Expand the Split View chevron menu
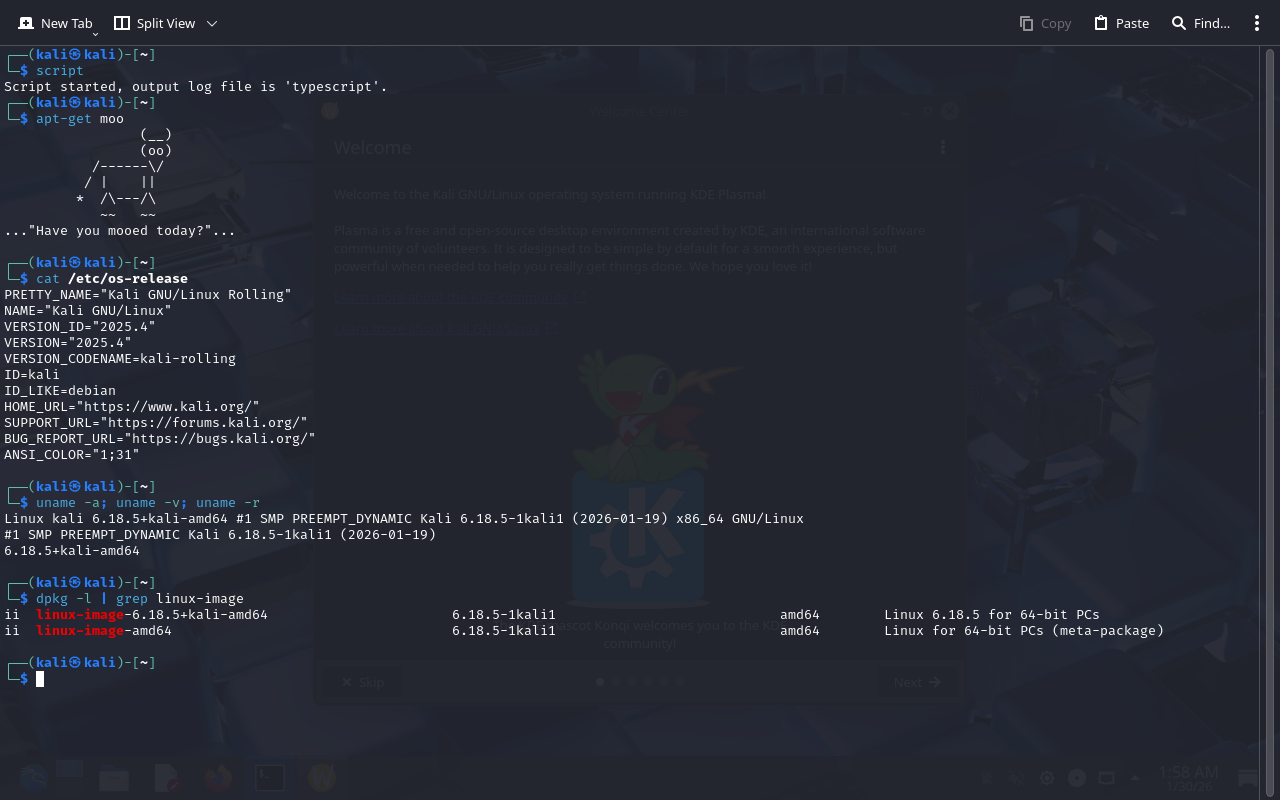Image resolution: width=1280 pixels, height=800 pixels. click(211, 23)
